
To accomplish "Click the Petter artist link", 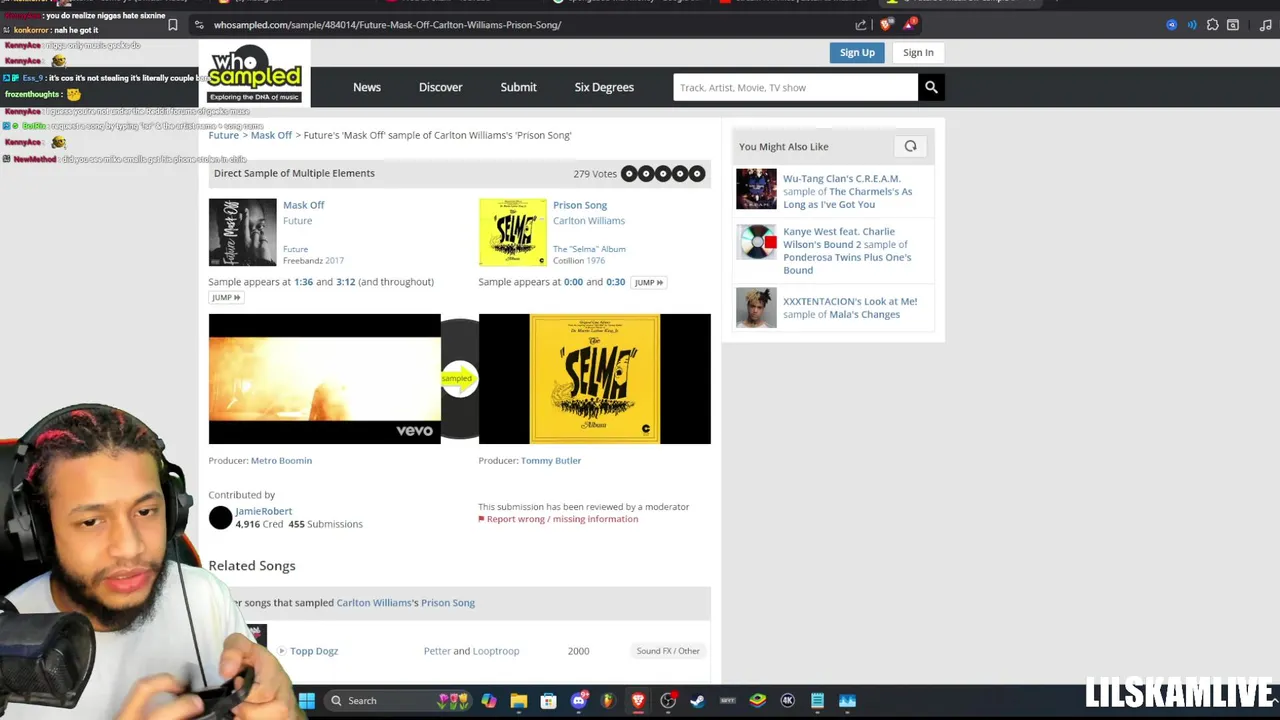I will [437, 651].
